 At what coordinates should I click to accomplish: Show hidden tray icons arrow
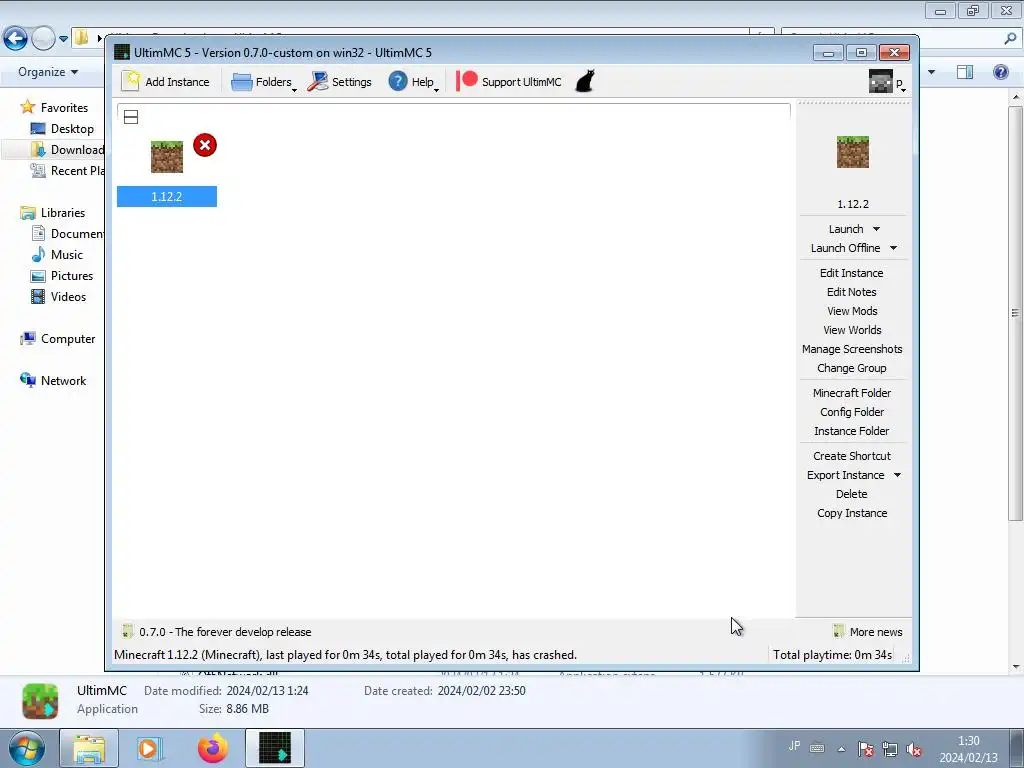click(x=841, y=749)
